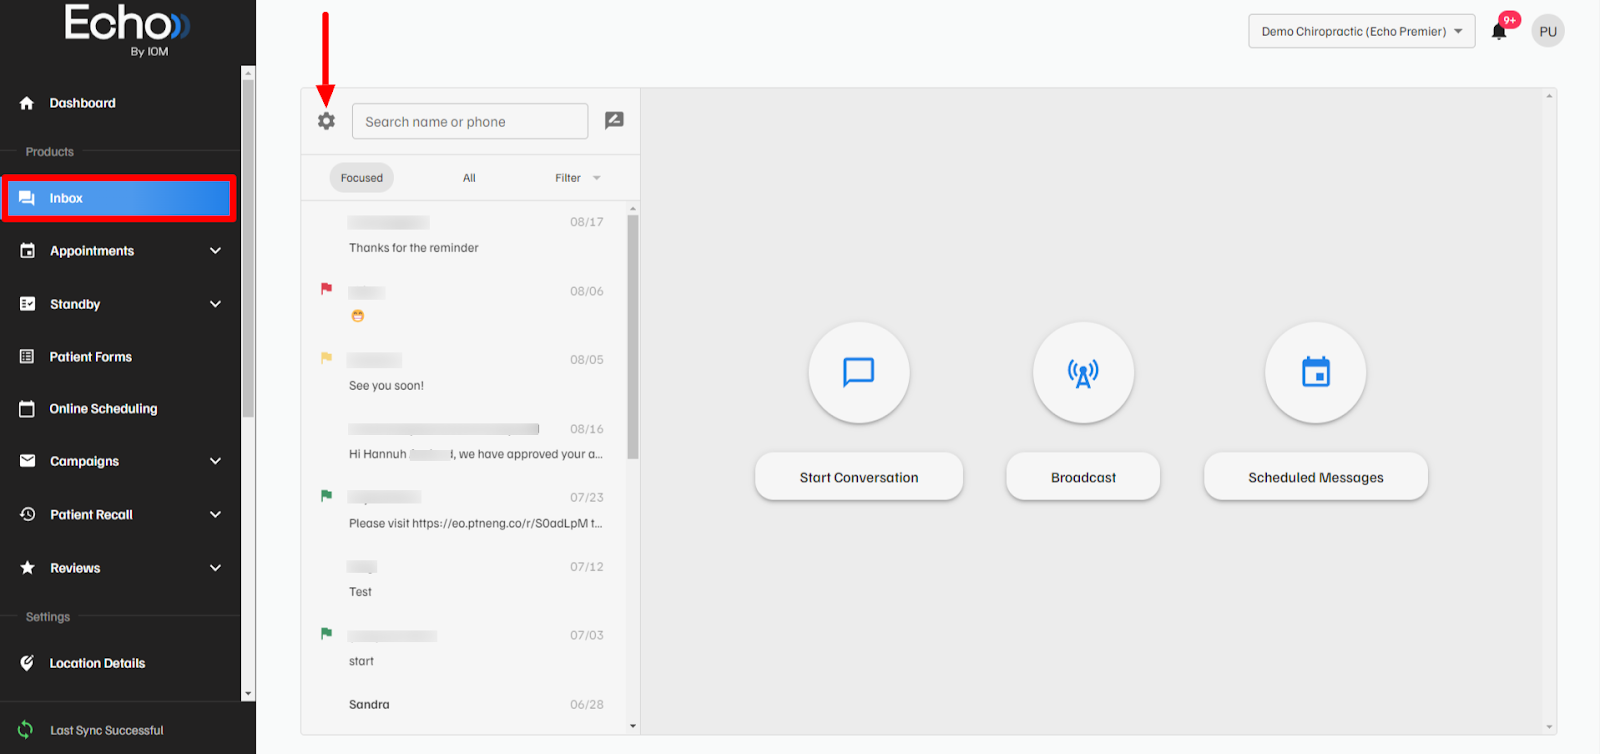
Task: Click the sidebar scrollbar down arrow
Action: point(248,694)
